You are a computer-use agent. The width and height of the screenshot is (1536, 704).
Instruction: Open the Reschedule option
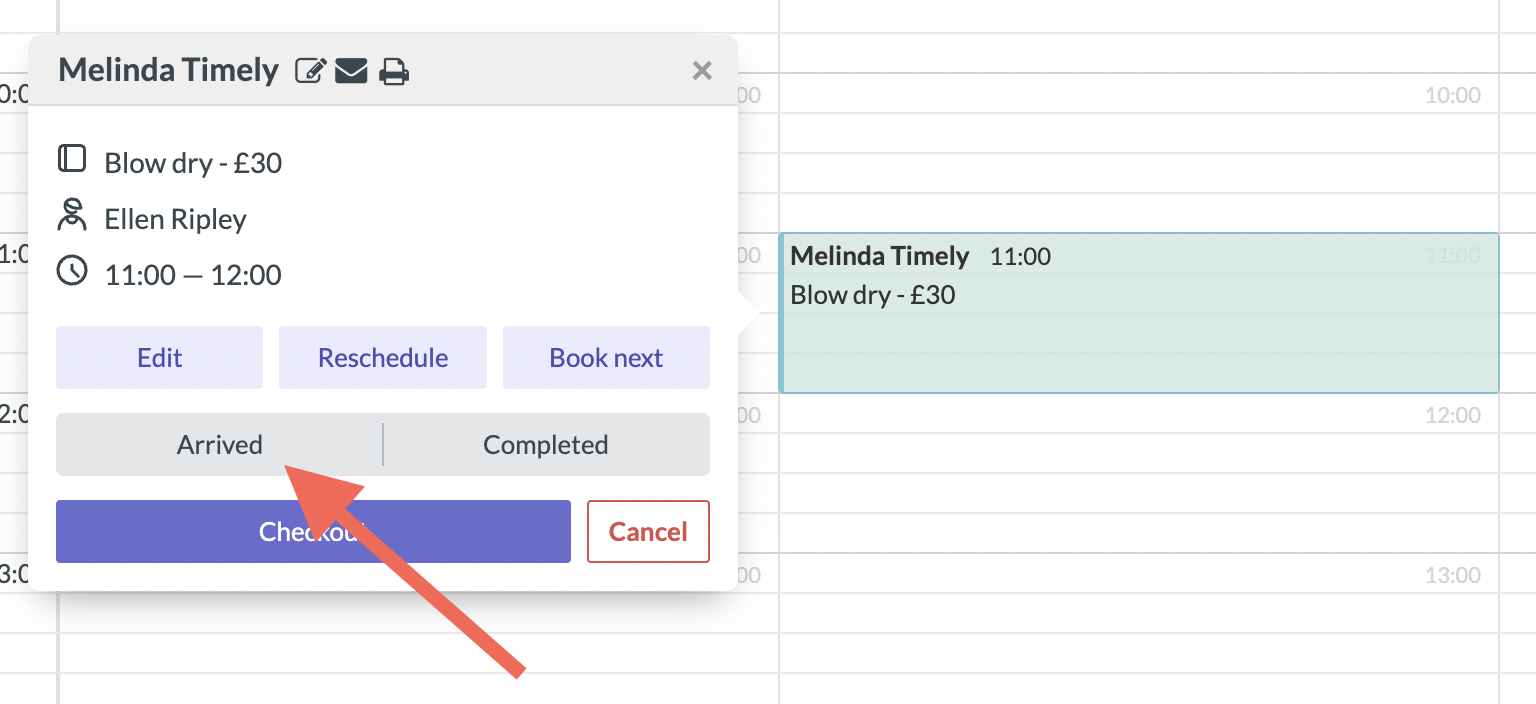click(382, 357)
